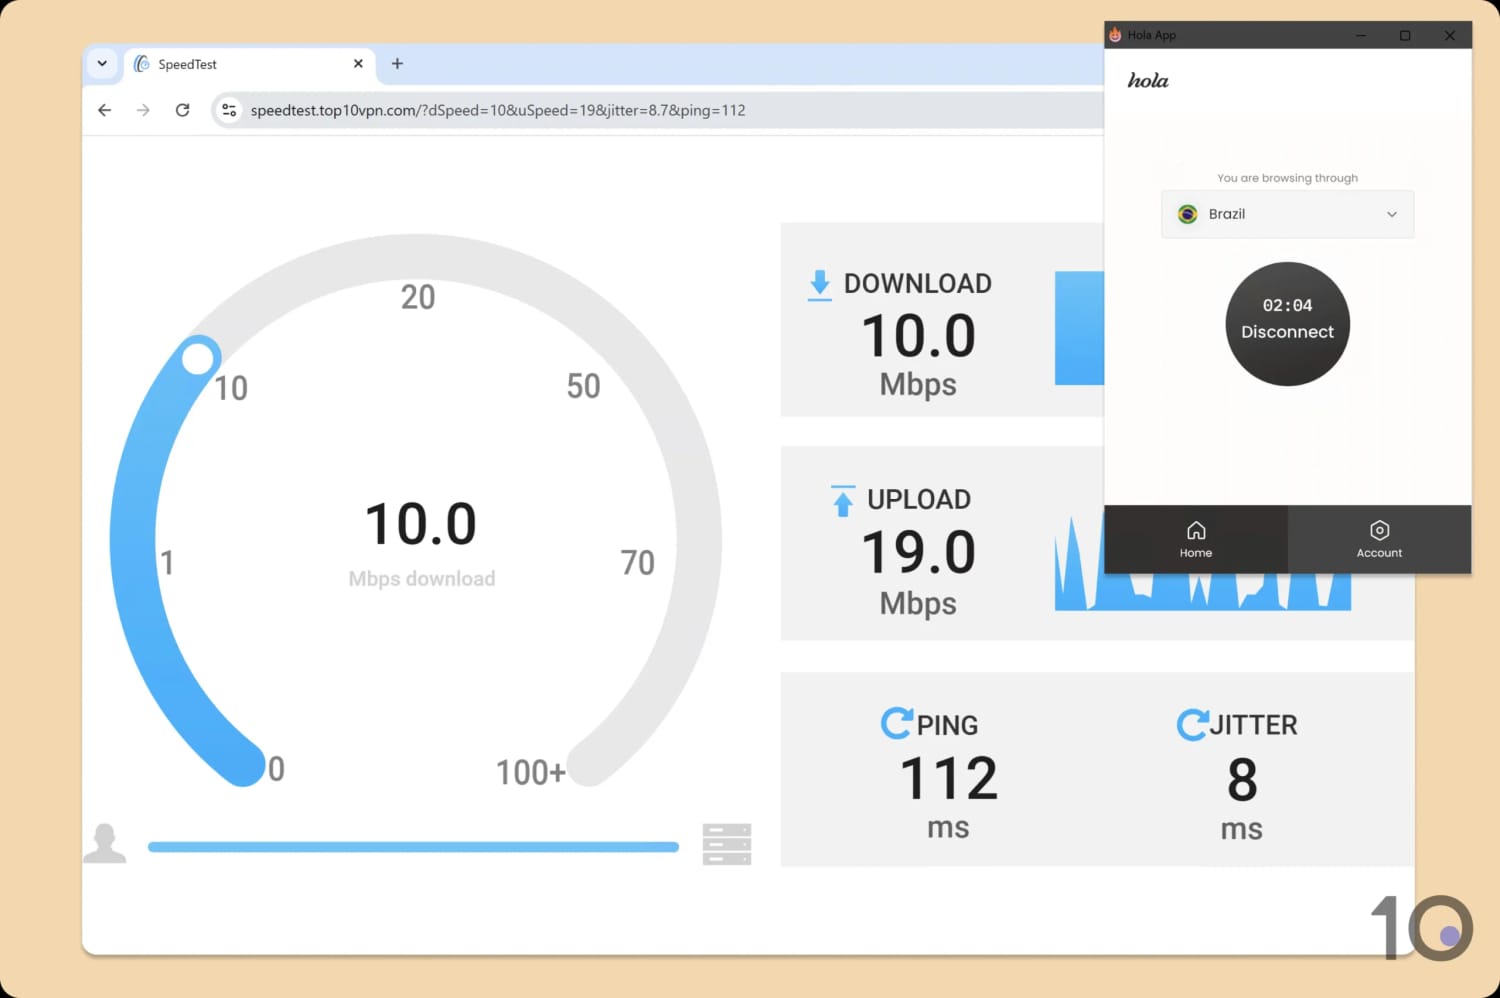The image size is (1500, 998).
Task: Click the Disconnect button in Hola
Action: point(1287,323)
